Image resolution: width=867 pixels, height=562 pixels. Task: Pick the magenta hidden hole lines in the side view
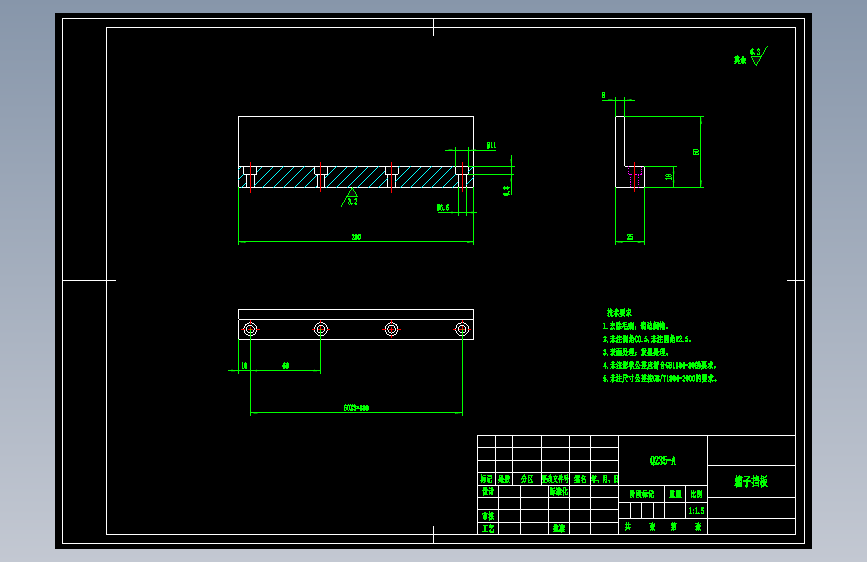pyautogui.click(x=635, y=178)
